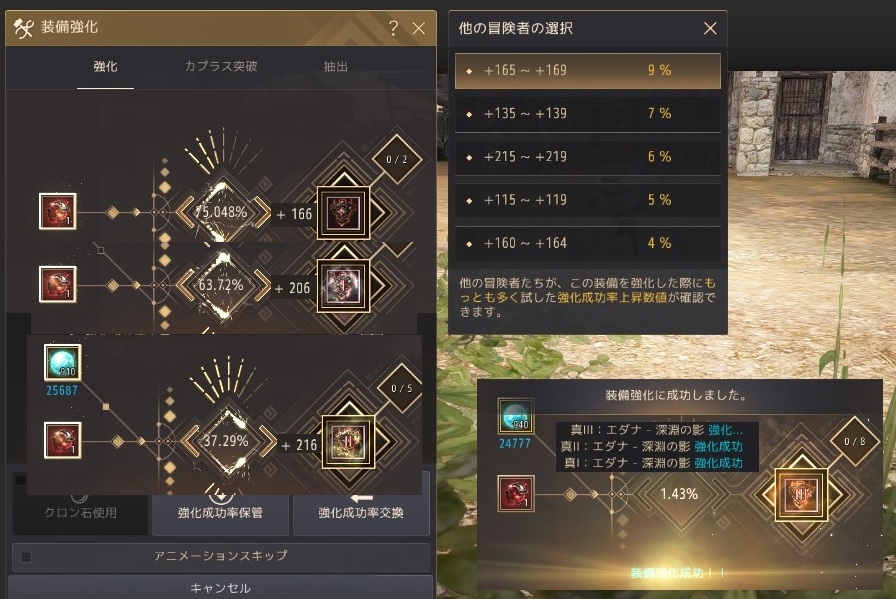The height and width of the screenshot is (599, 896).
Task: Select the +215 ~ +219 6% option
Action: click(x=587, y=157)
